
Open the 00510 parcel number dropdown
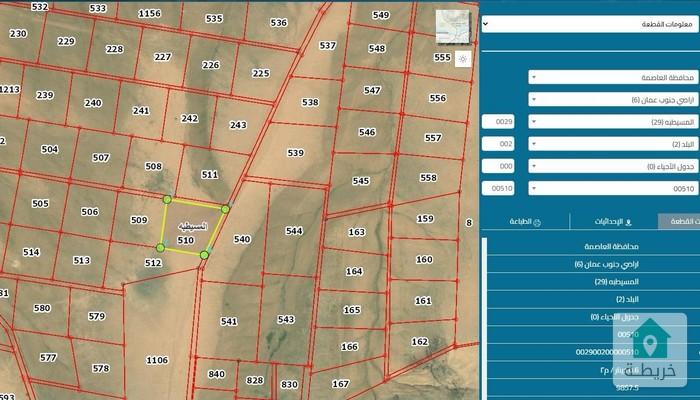click(613, 188)
